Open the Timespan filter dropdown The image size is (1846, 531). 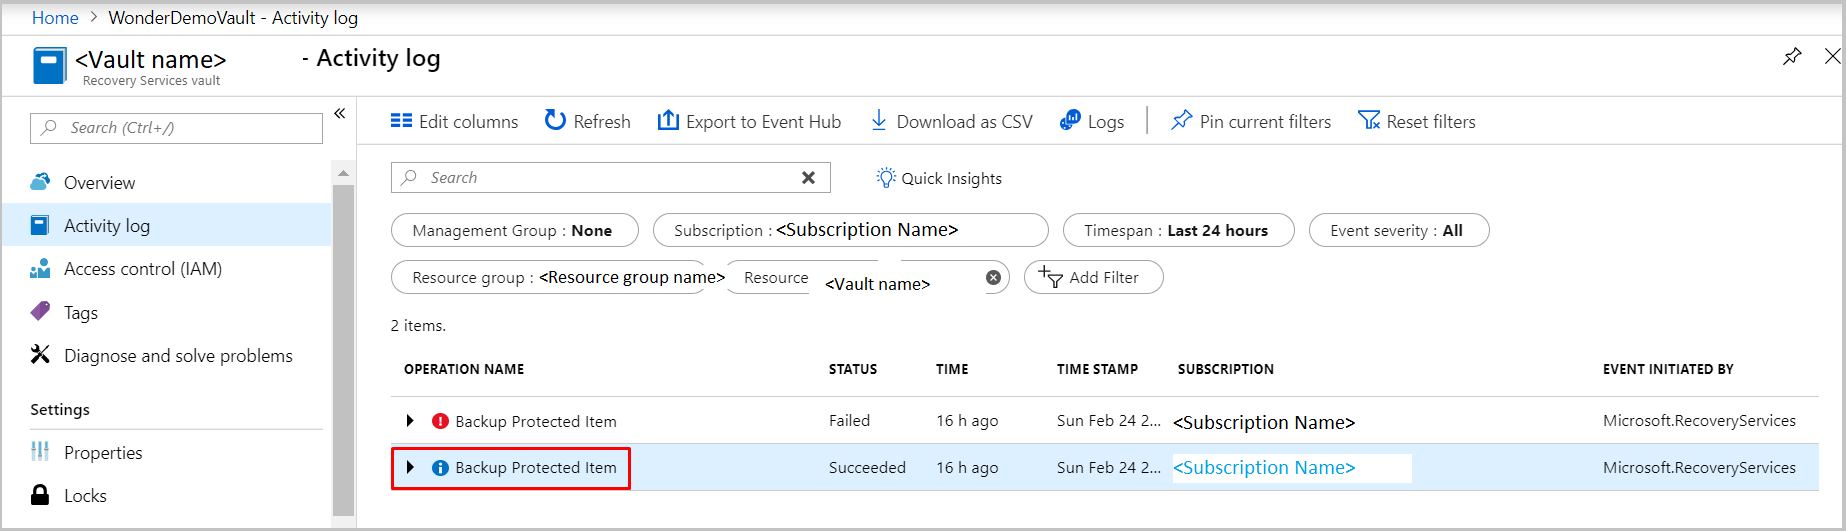pyautogui.click(x=1177, y=230)
